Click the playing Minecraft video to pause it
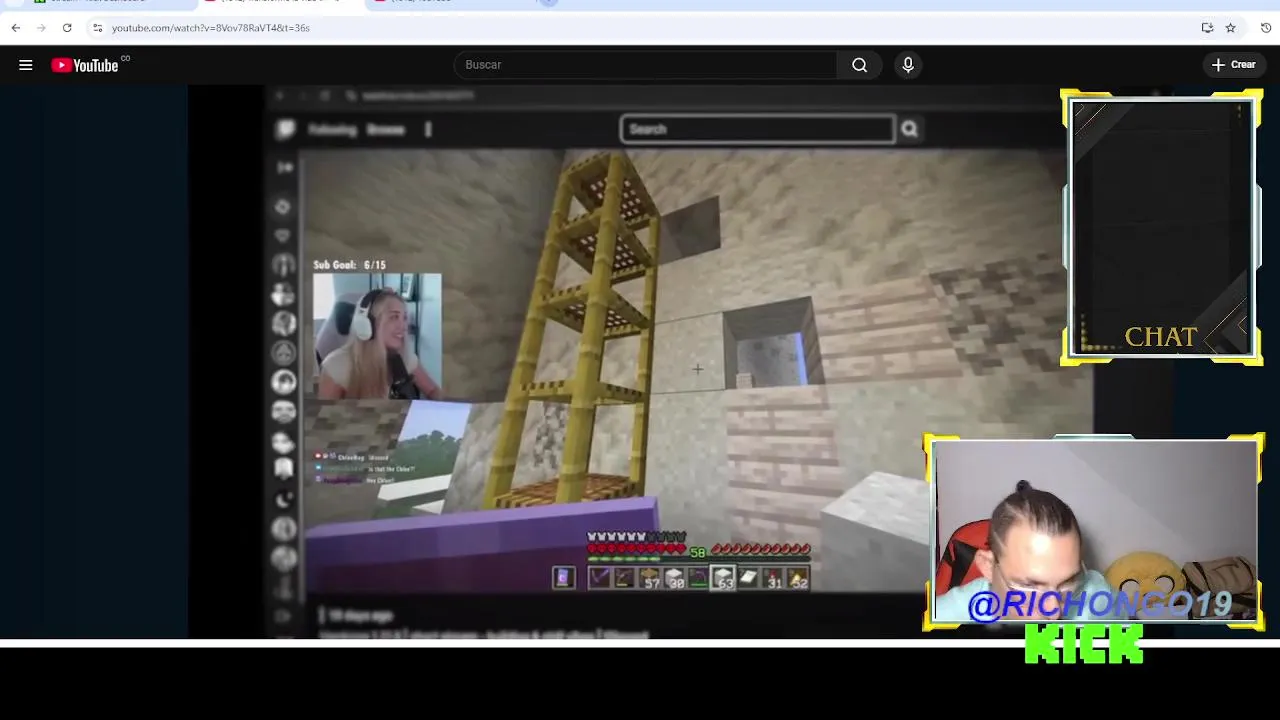 tap(640, 361)
